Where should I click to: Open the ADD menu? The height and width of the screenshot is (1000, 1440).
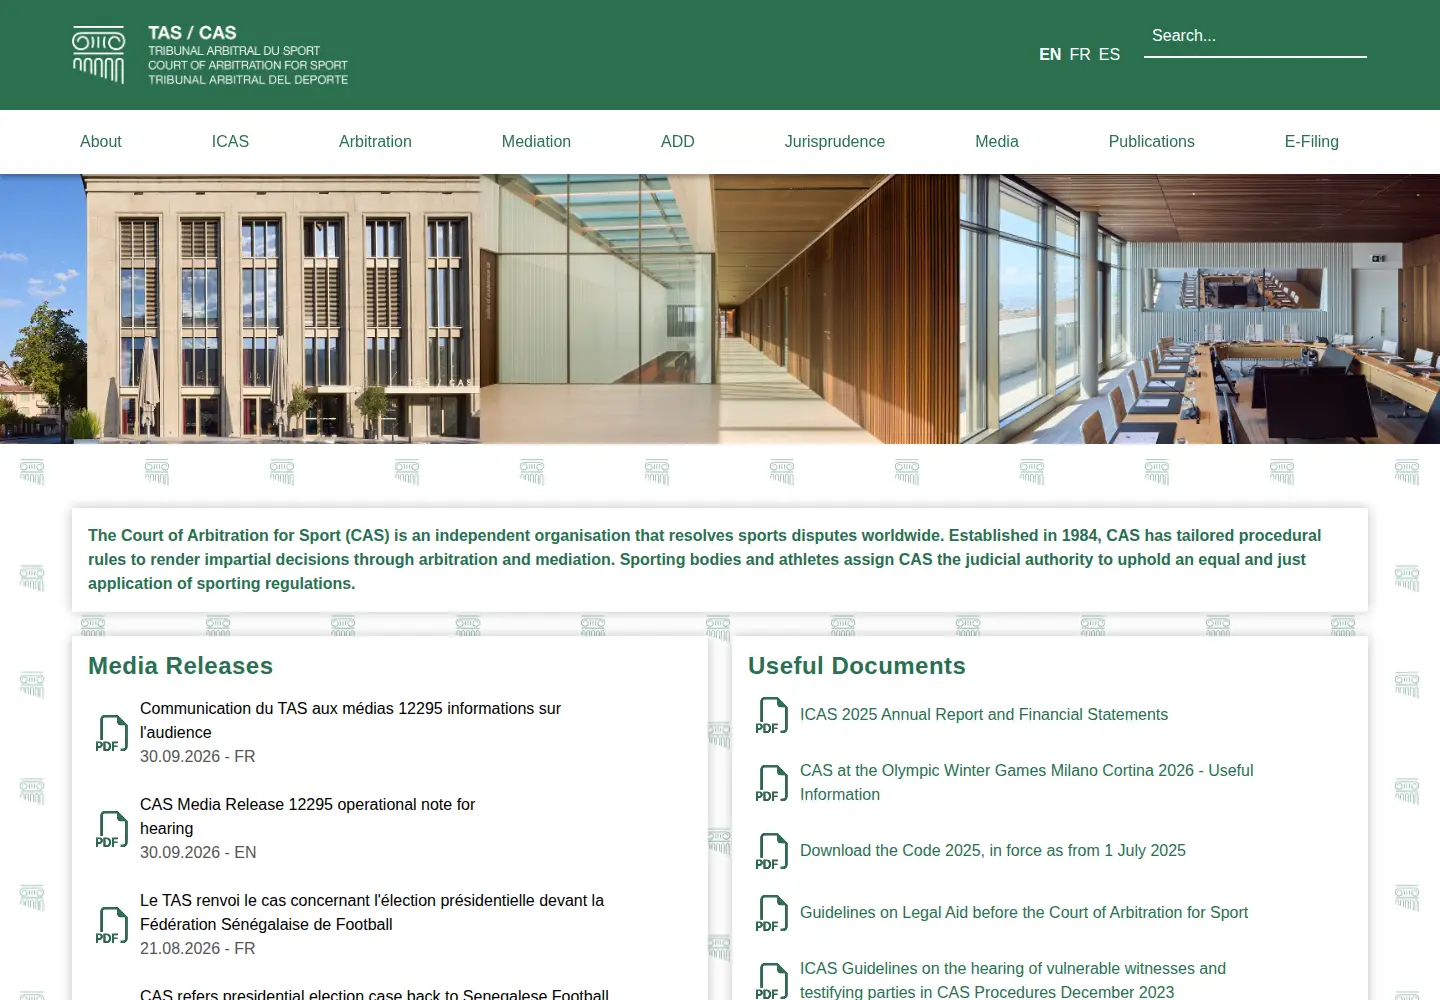(678, 142)
